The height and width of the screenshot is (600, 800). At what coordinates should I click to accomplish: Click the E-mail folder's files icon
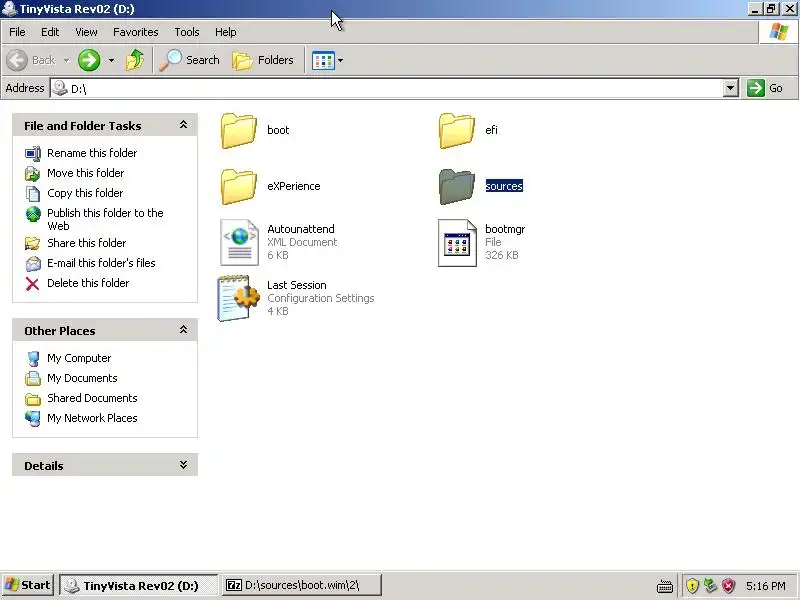33,263
